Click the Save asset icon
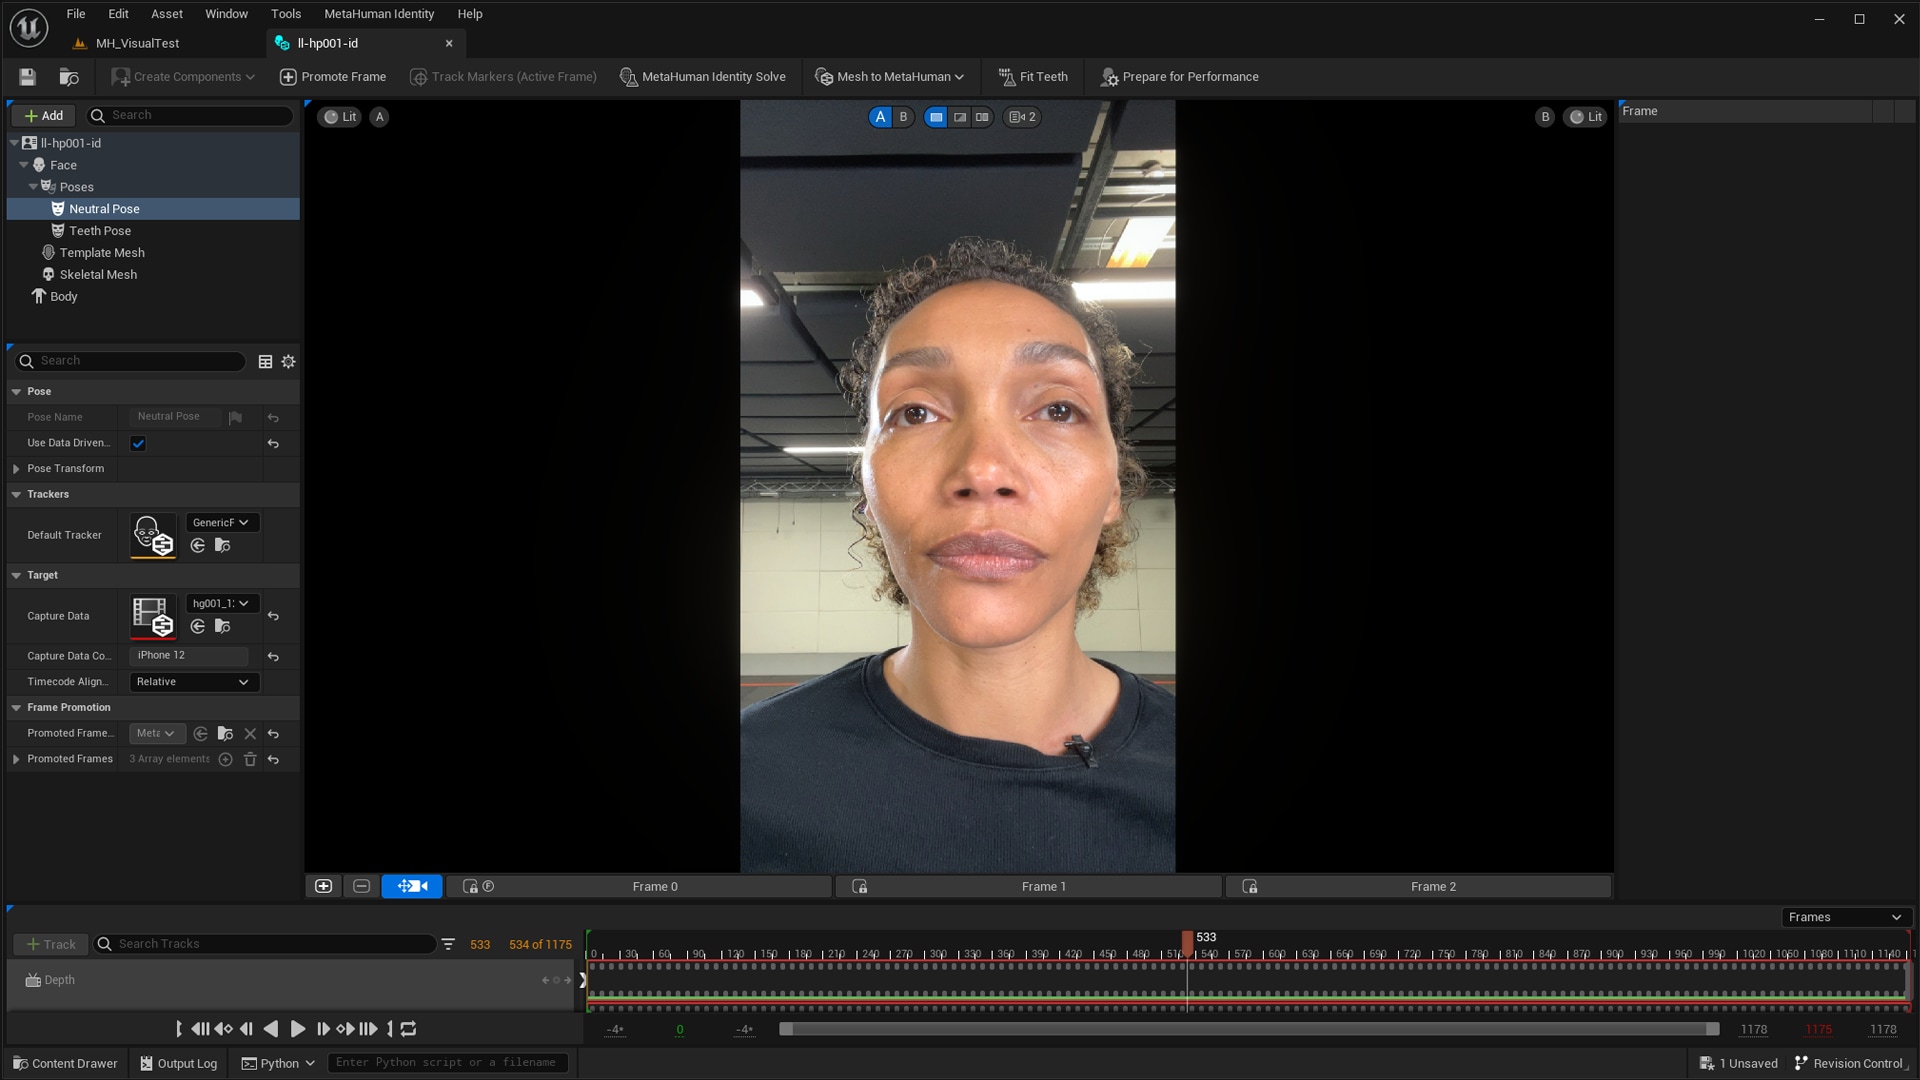This screenshot has width=1920, height=1080. pyautogui.click(x=27, y=77)
